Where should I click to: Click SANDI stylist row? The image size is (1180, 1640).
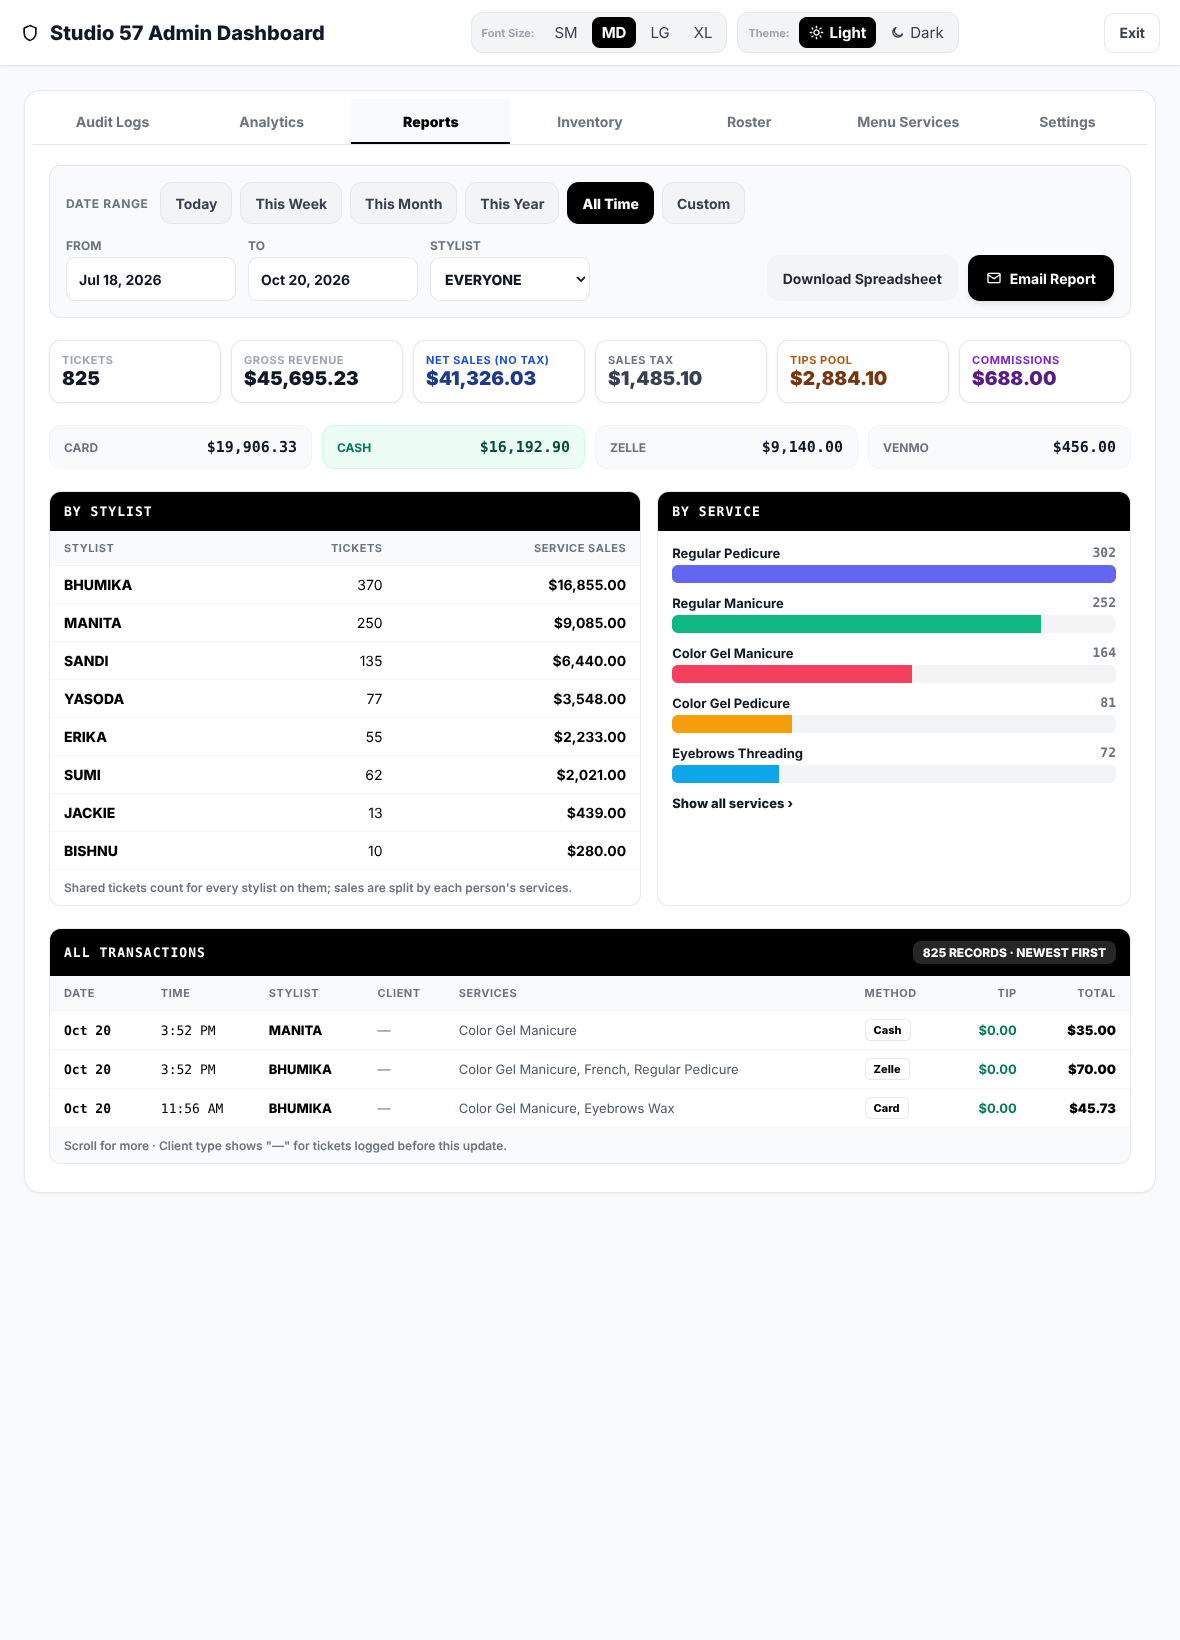tap(345, 661)
